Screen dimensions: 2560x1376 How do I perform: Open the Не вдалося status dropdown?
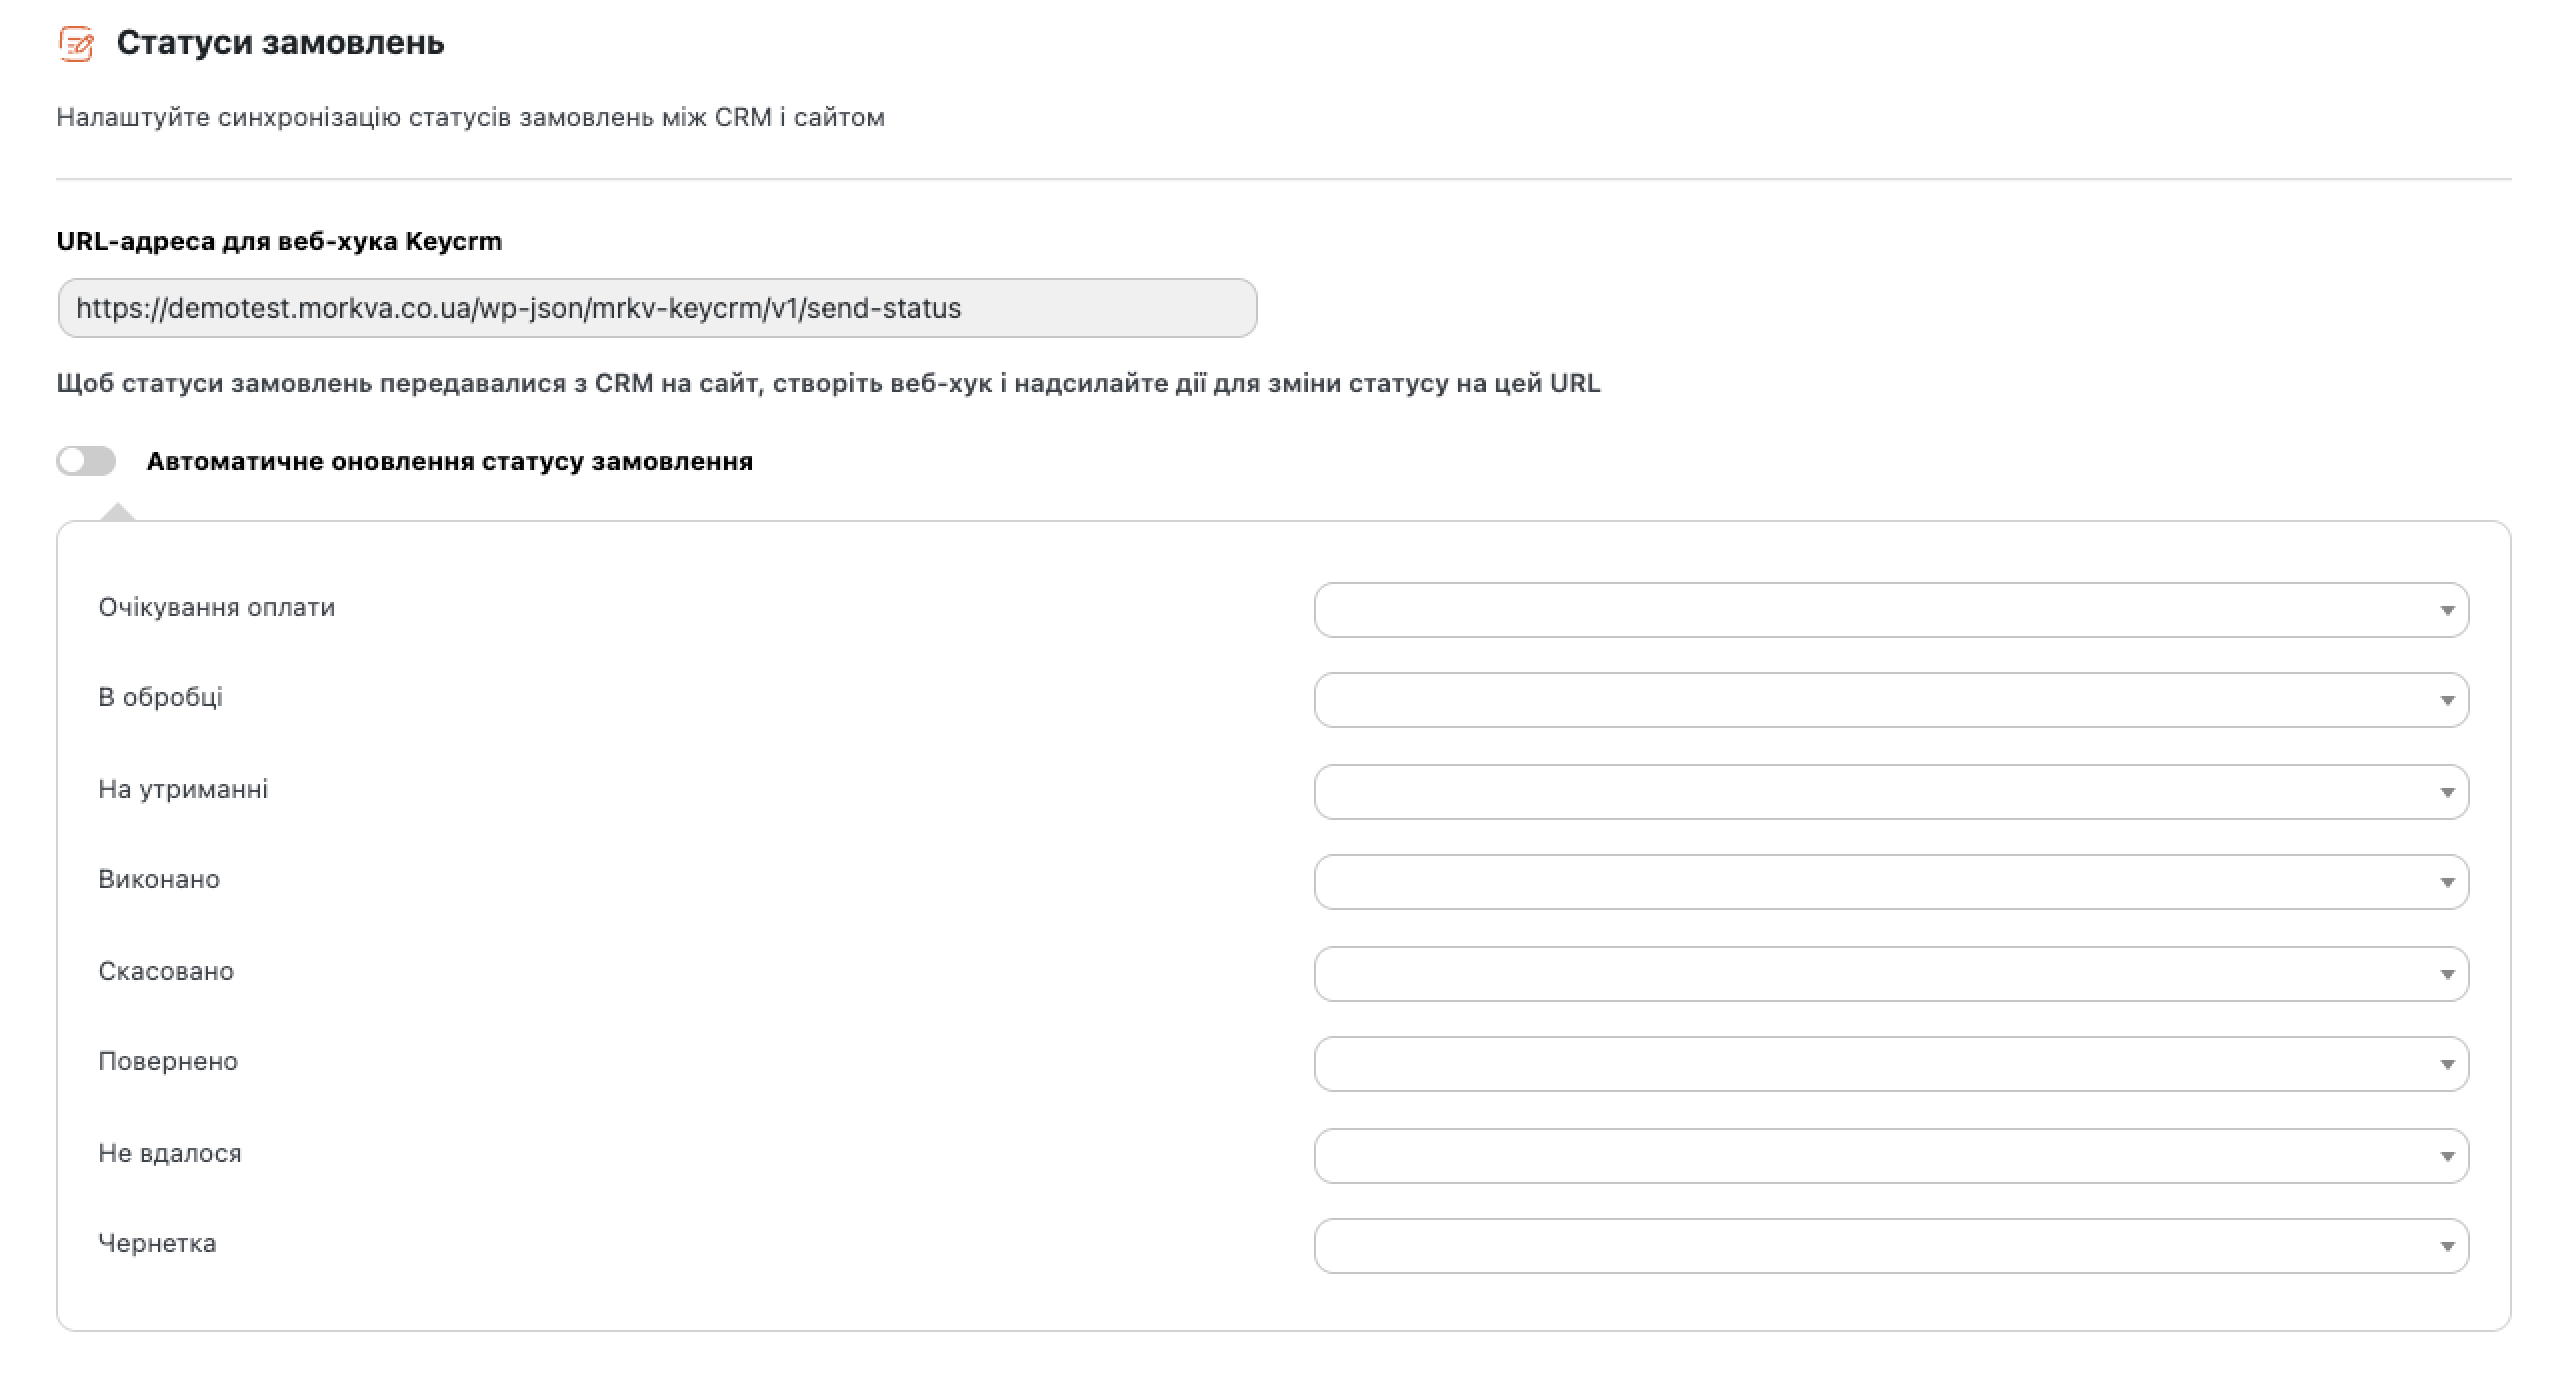pos(1890,1156)
